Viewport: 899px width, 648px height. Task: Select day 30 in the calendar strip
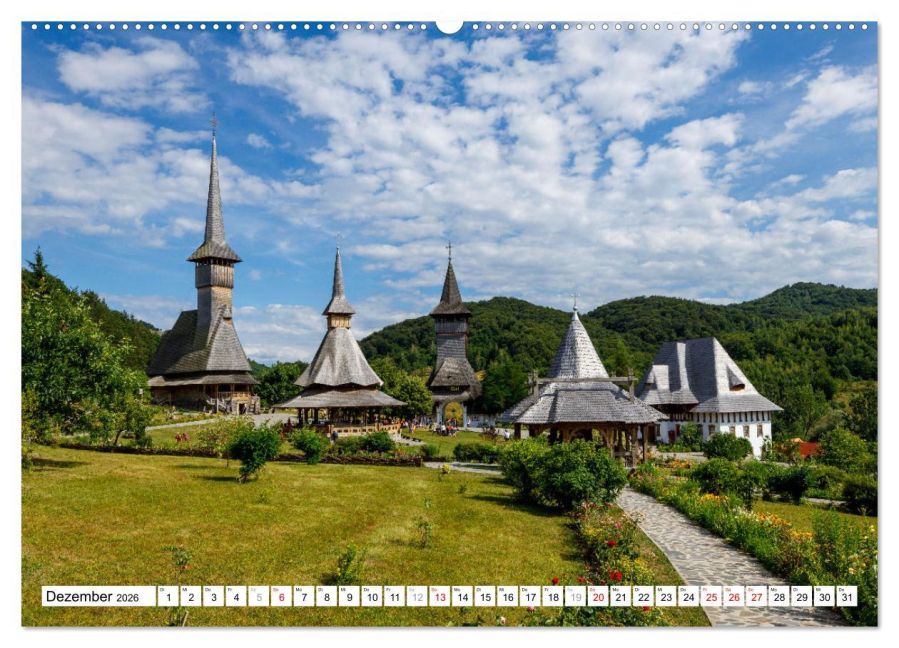(x=824, y=596)
